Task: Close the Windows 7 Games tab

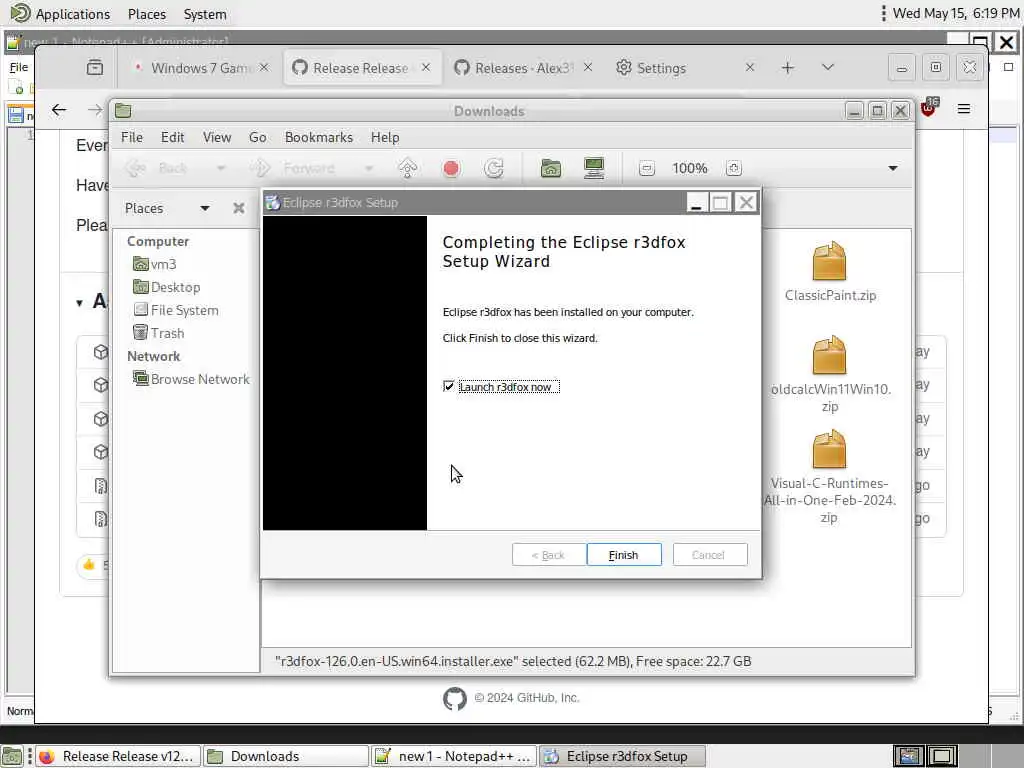Action: tap(264, 67)
